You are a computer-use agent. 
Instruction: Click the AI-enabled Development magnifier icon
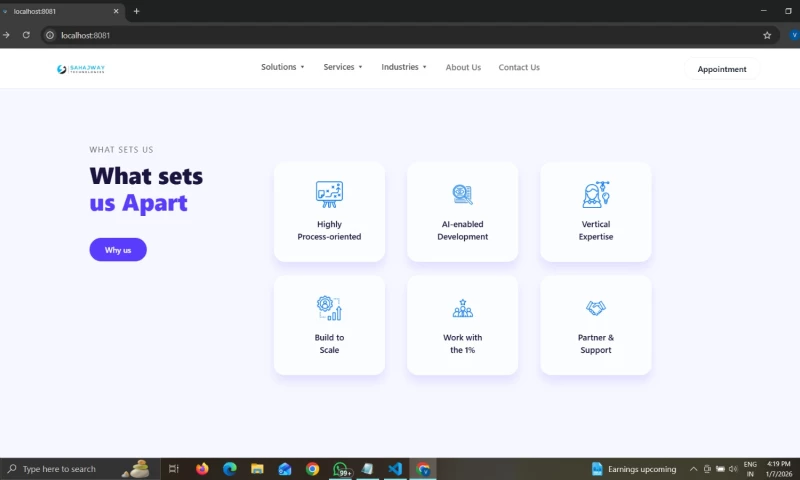tap(462, 194)
